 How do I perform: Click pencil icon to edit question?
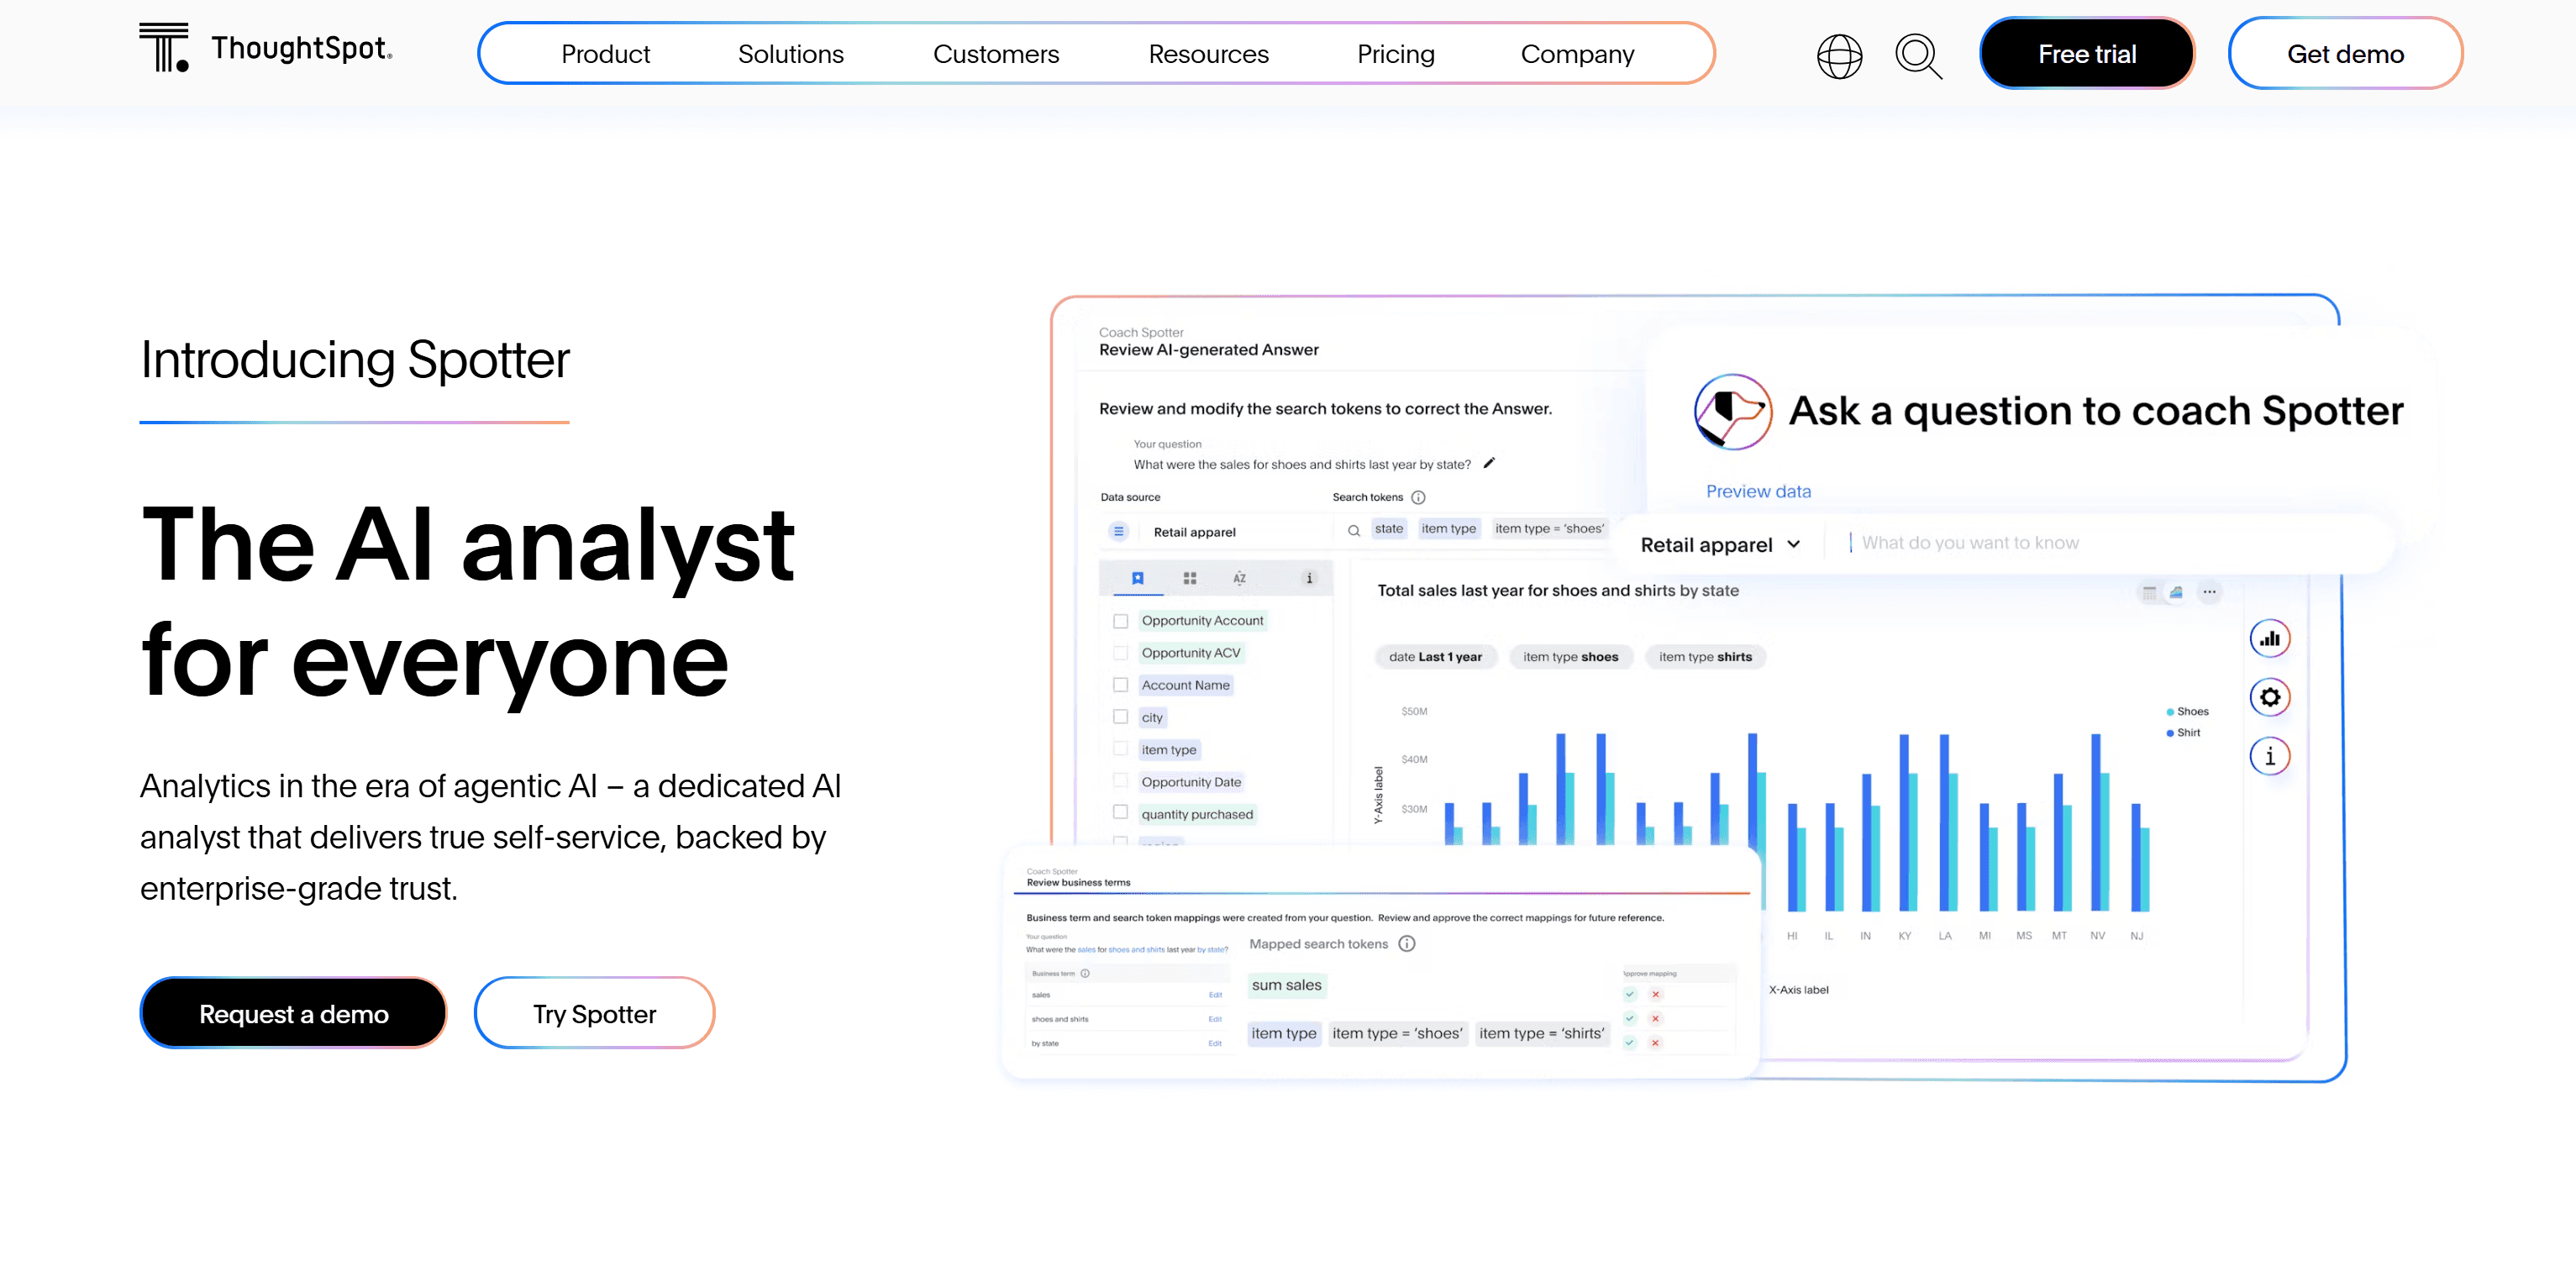pos(1489,463)
